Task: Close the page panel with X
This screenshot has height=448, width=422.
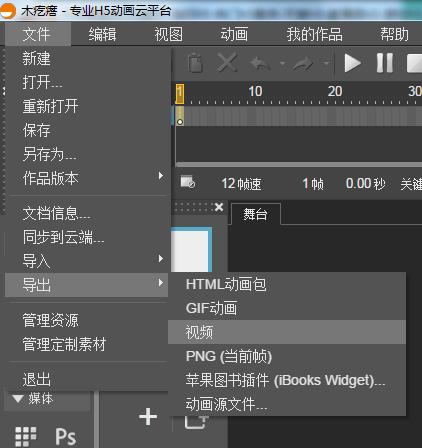Action: coord(219,207)
